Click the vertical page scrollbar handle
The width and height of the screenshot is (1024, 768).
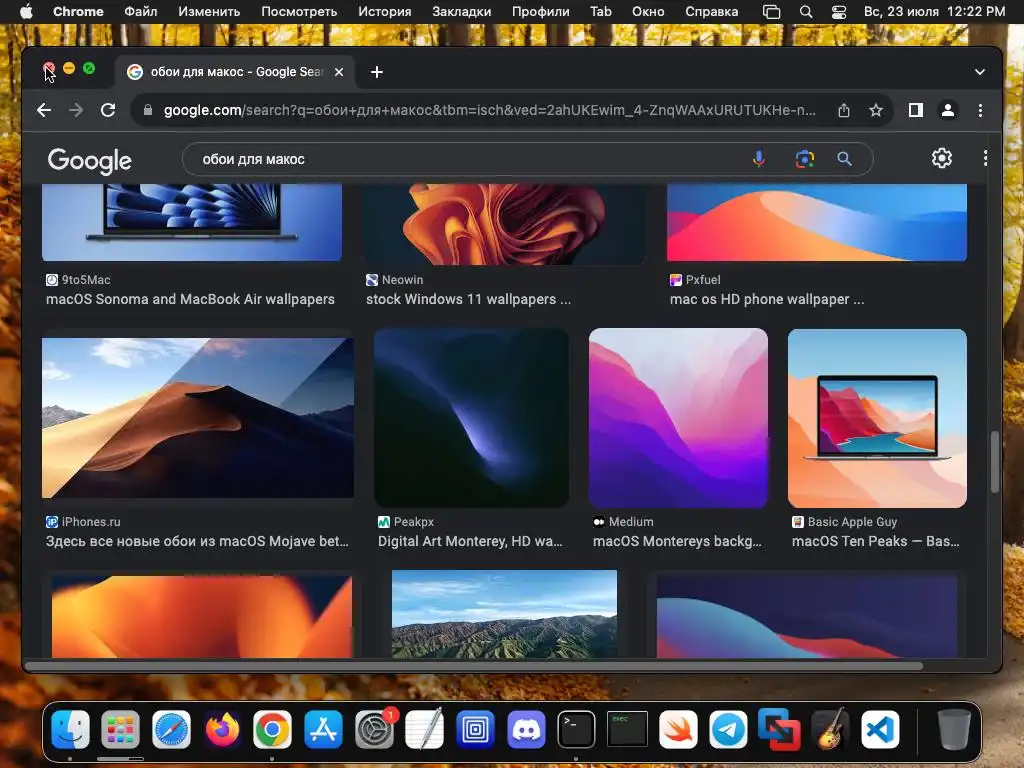pyautogui.click(x=995, y=462)
